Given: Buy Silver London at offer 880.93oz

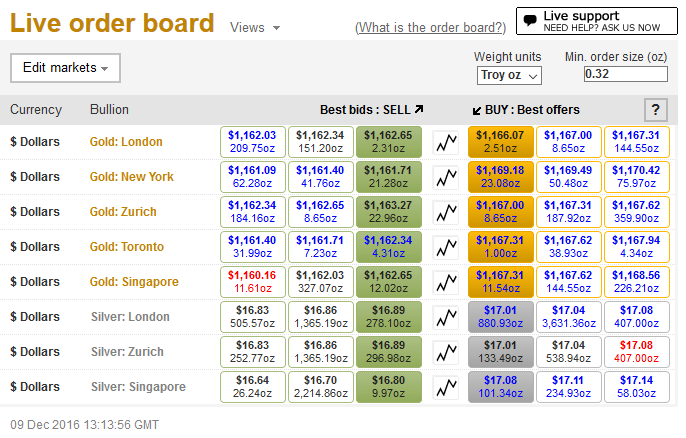Looking at the screenshot, I should tap(500, 317).
